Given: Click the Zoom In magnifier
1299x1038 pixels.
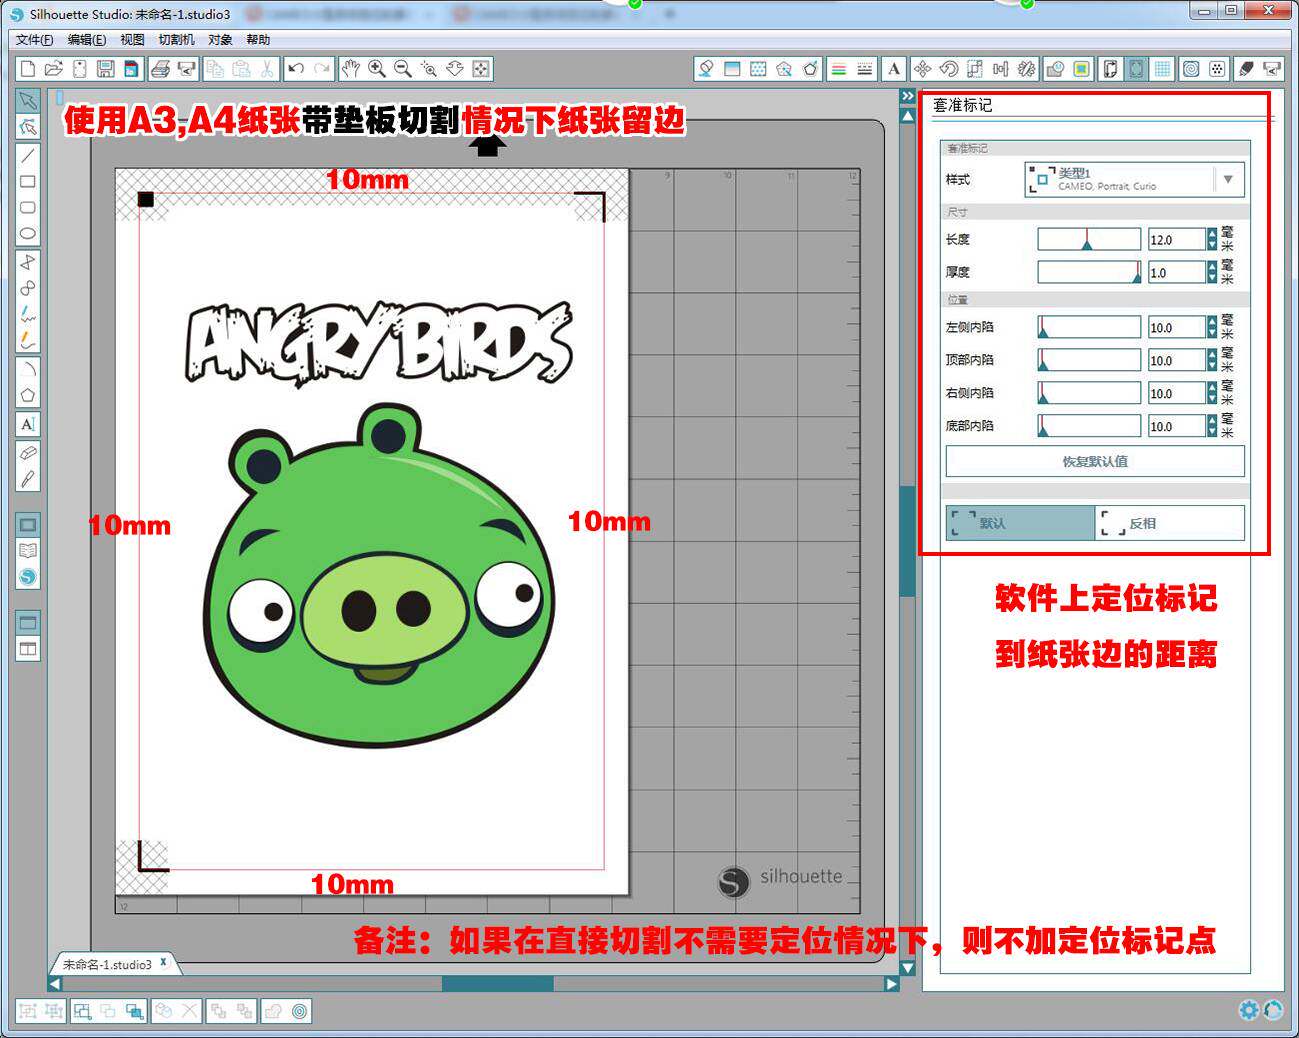Looking at the screenshot, I should point(376,69).
